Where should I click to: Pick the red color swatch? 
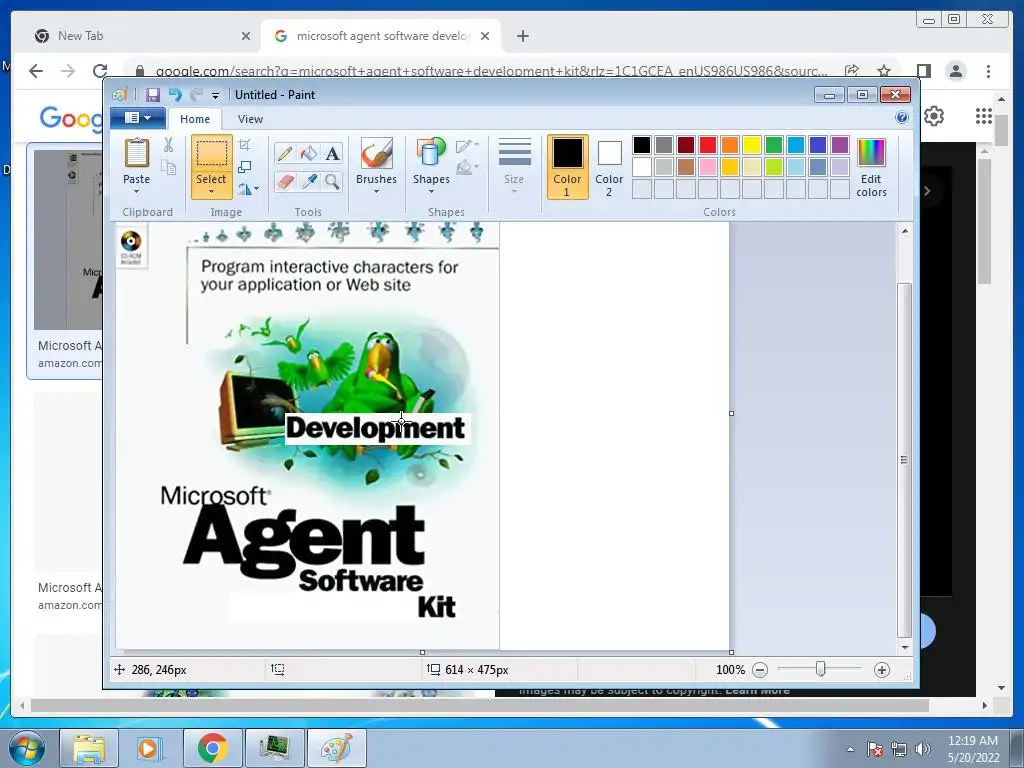click(x=708, y=145)
